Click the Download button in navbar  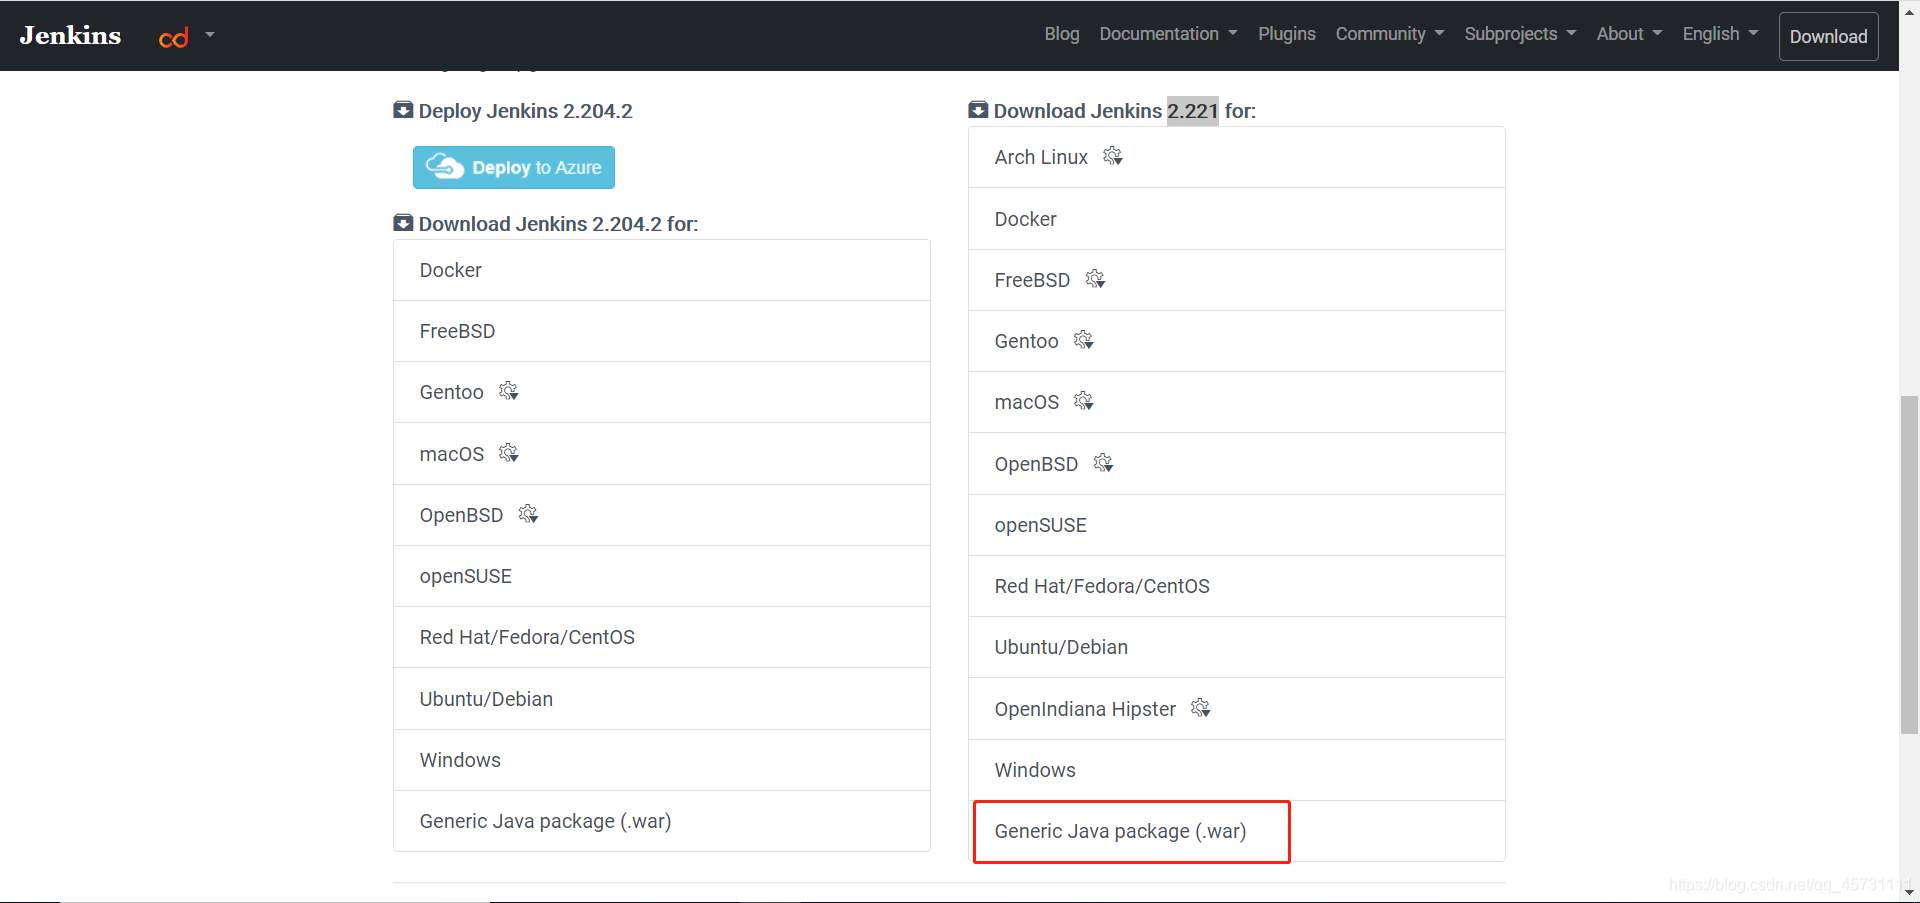(x=1828, y=36)
